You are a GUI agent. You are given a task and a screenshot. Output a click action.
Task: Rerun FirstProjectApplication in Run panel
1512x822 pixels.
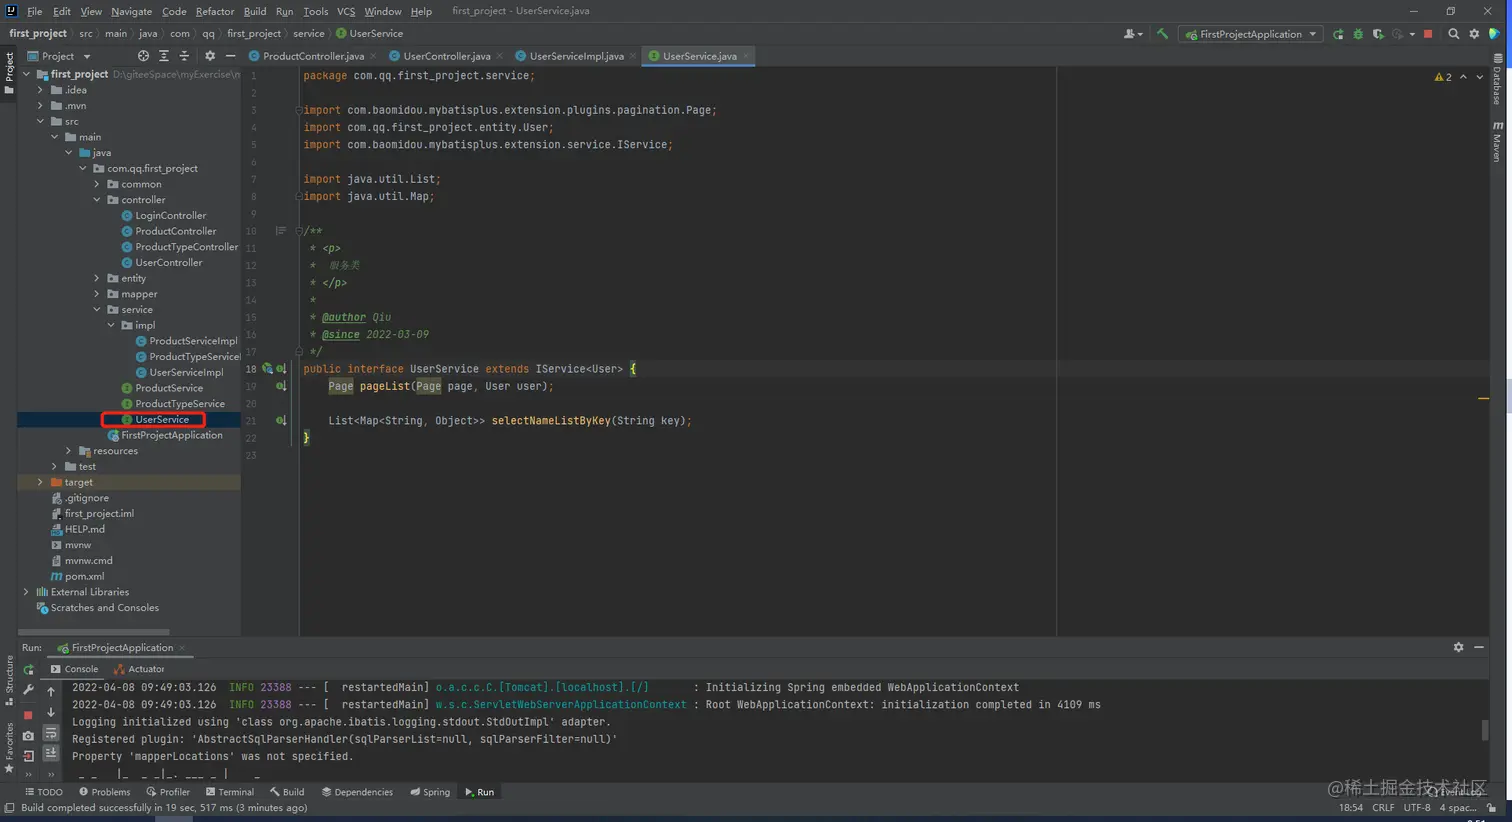[x=28, y=670]
